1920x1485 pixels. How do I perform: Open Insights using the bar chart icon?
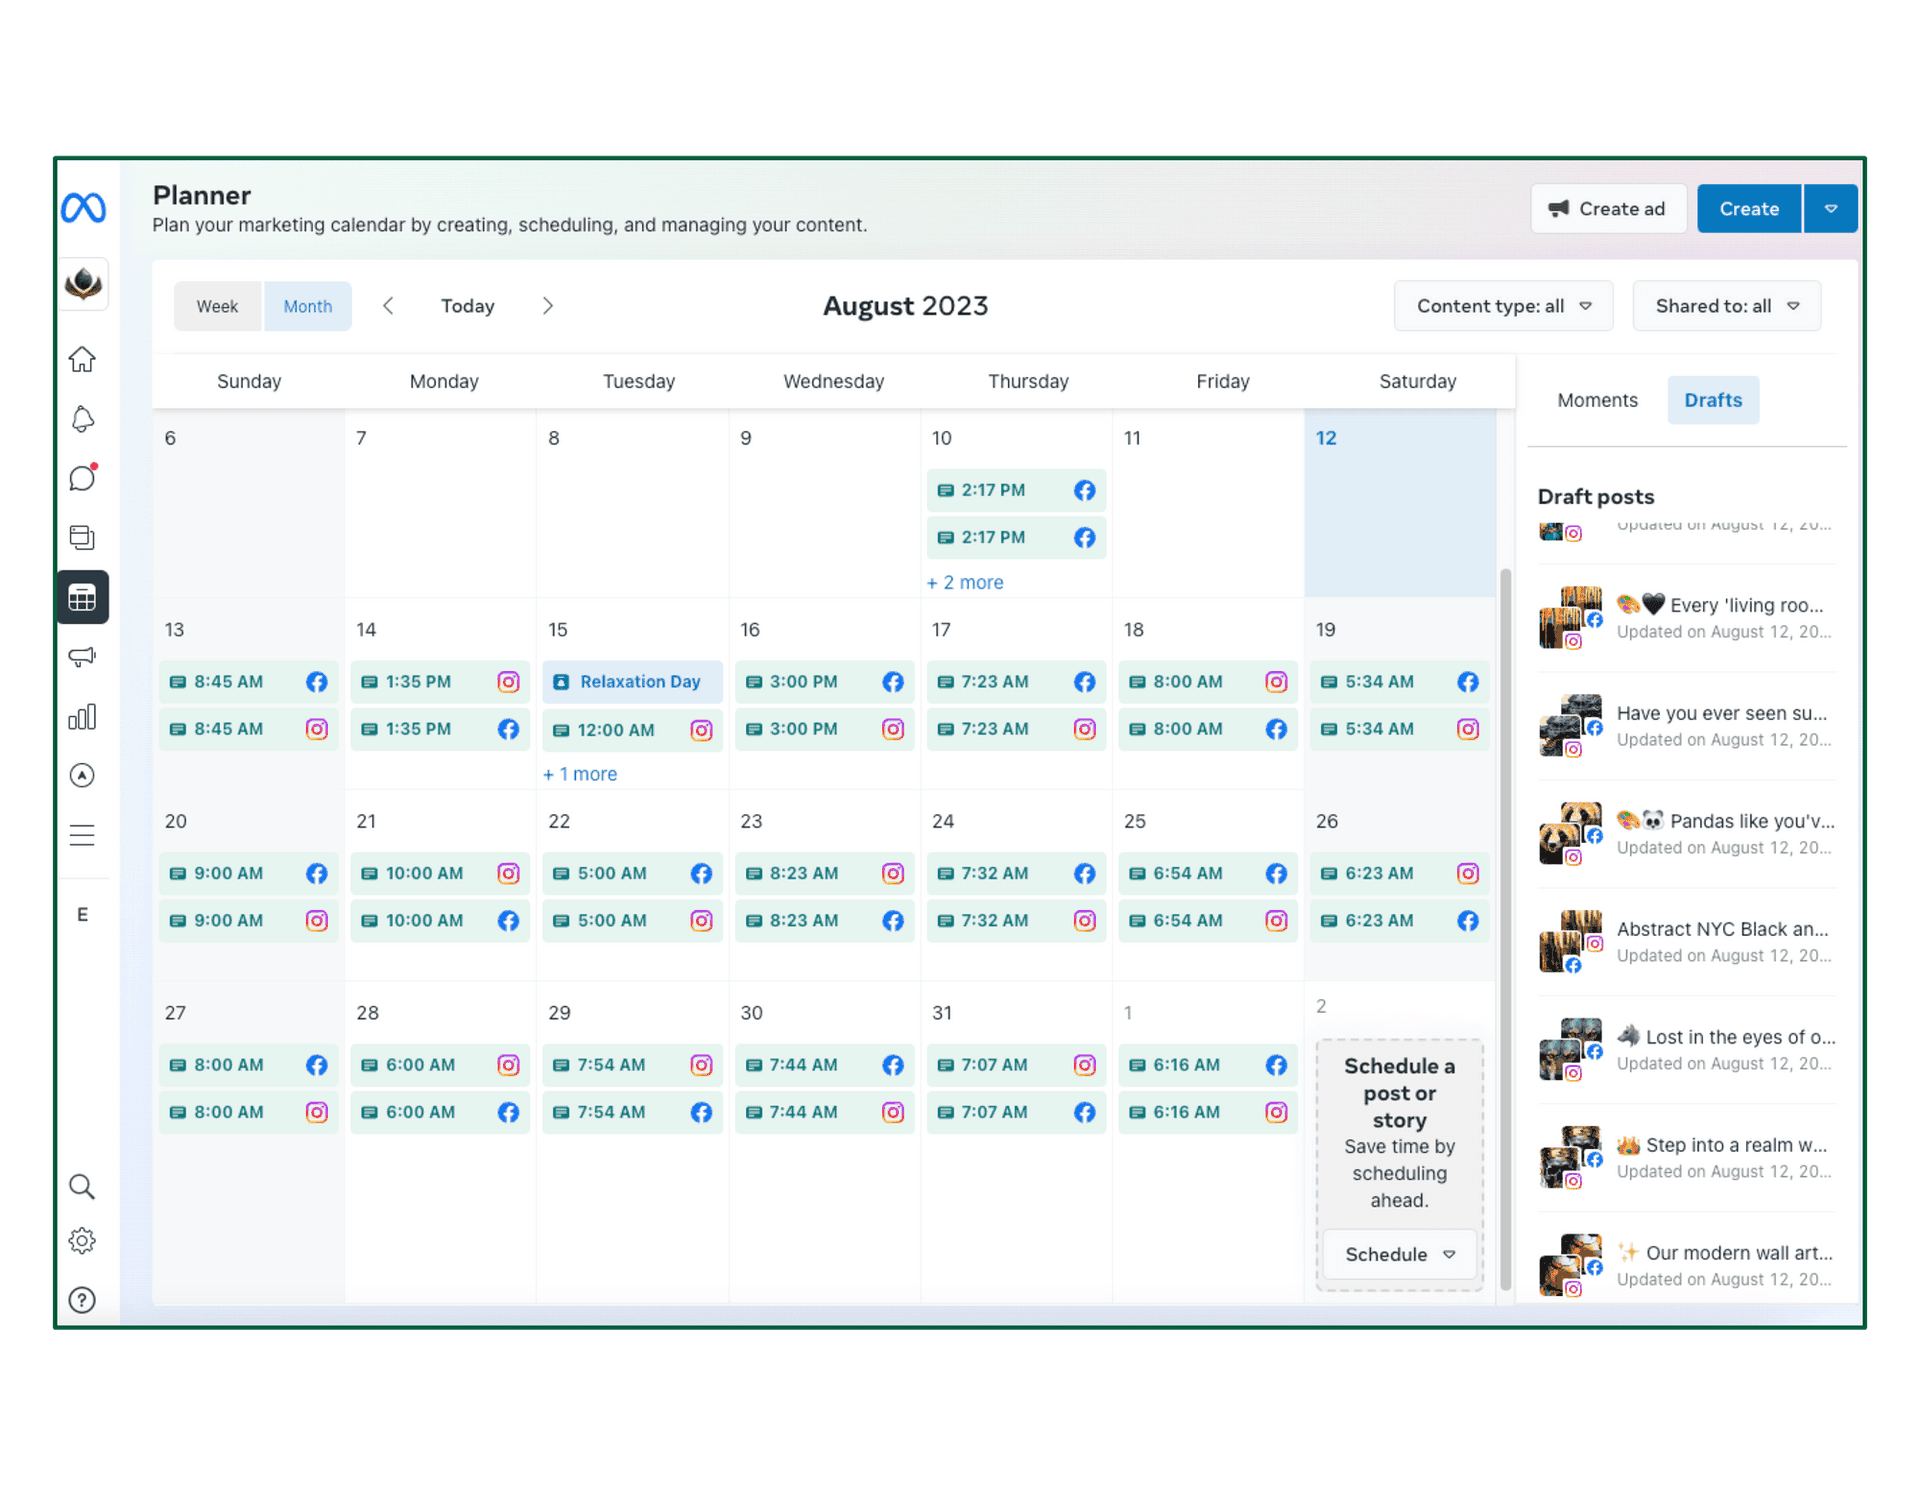click(82, 716)
